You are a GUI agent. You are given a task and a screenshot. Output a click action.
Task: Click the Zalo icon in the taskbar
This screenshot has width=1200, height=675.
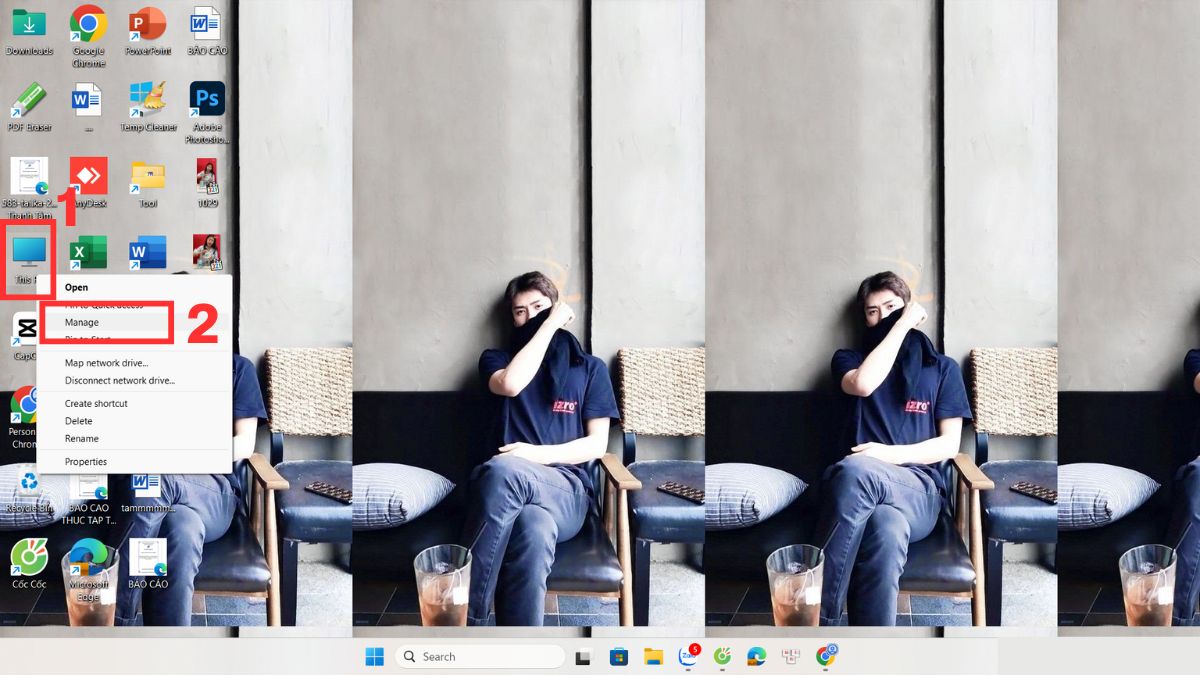[688, 656]
